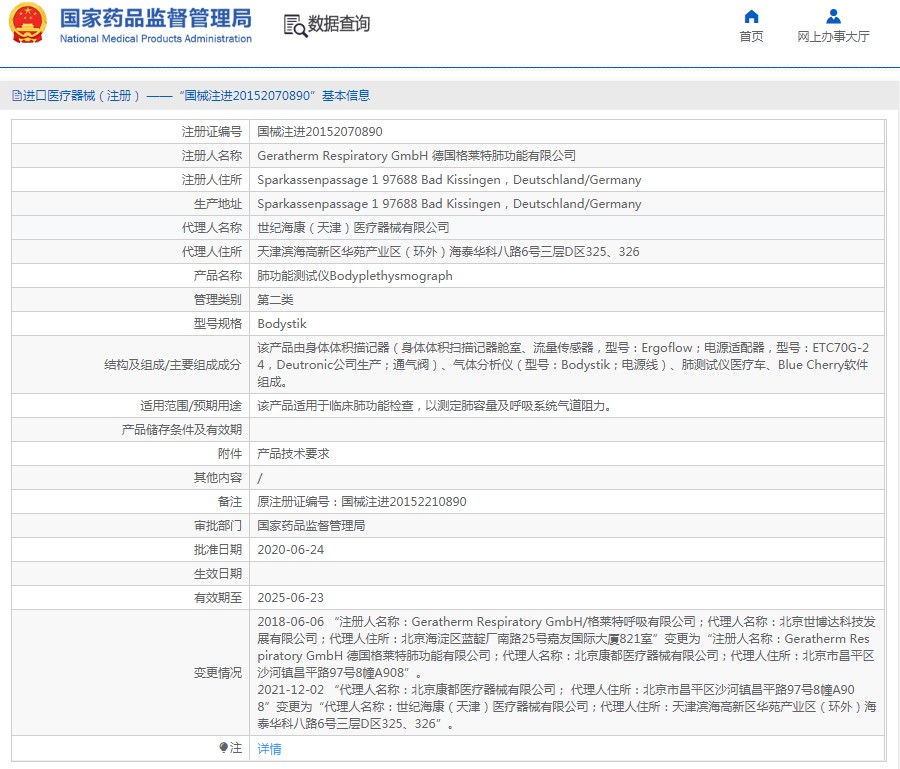Click the 国家药品监督管理局 site title
The width and height of the screenshot is (900, 769).
coord(155,19)
